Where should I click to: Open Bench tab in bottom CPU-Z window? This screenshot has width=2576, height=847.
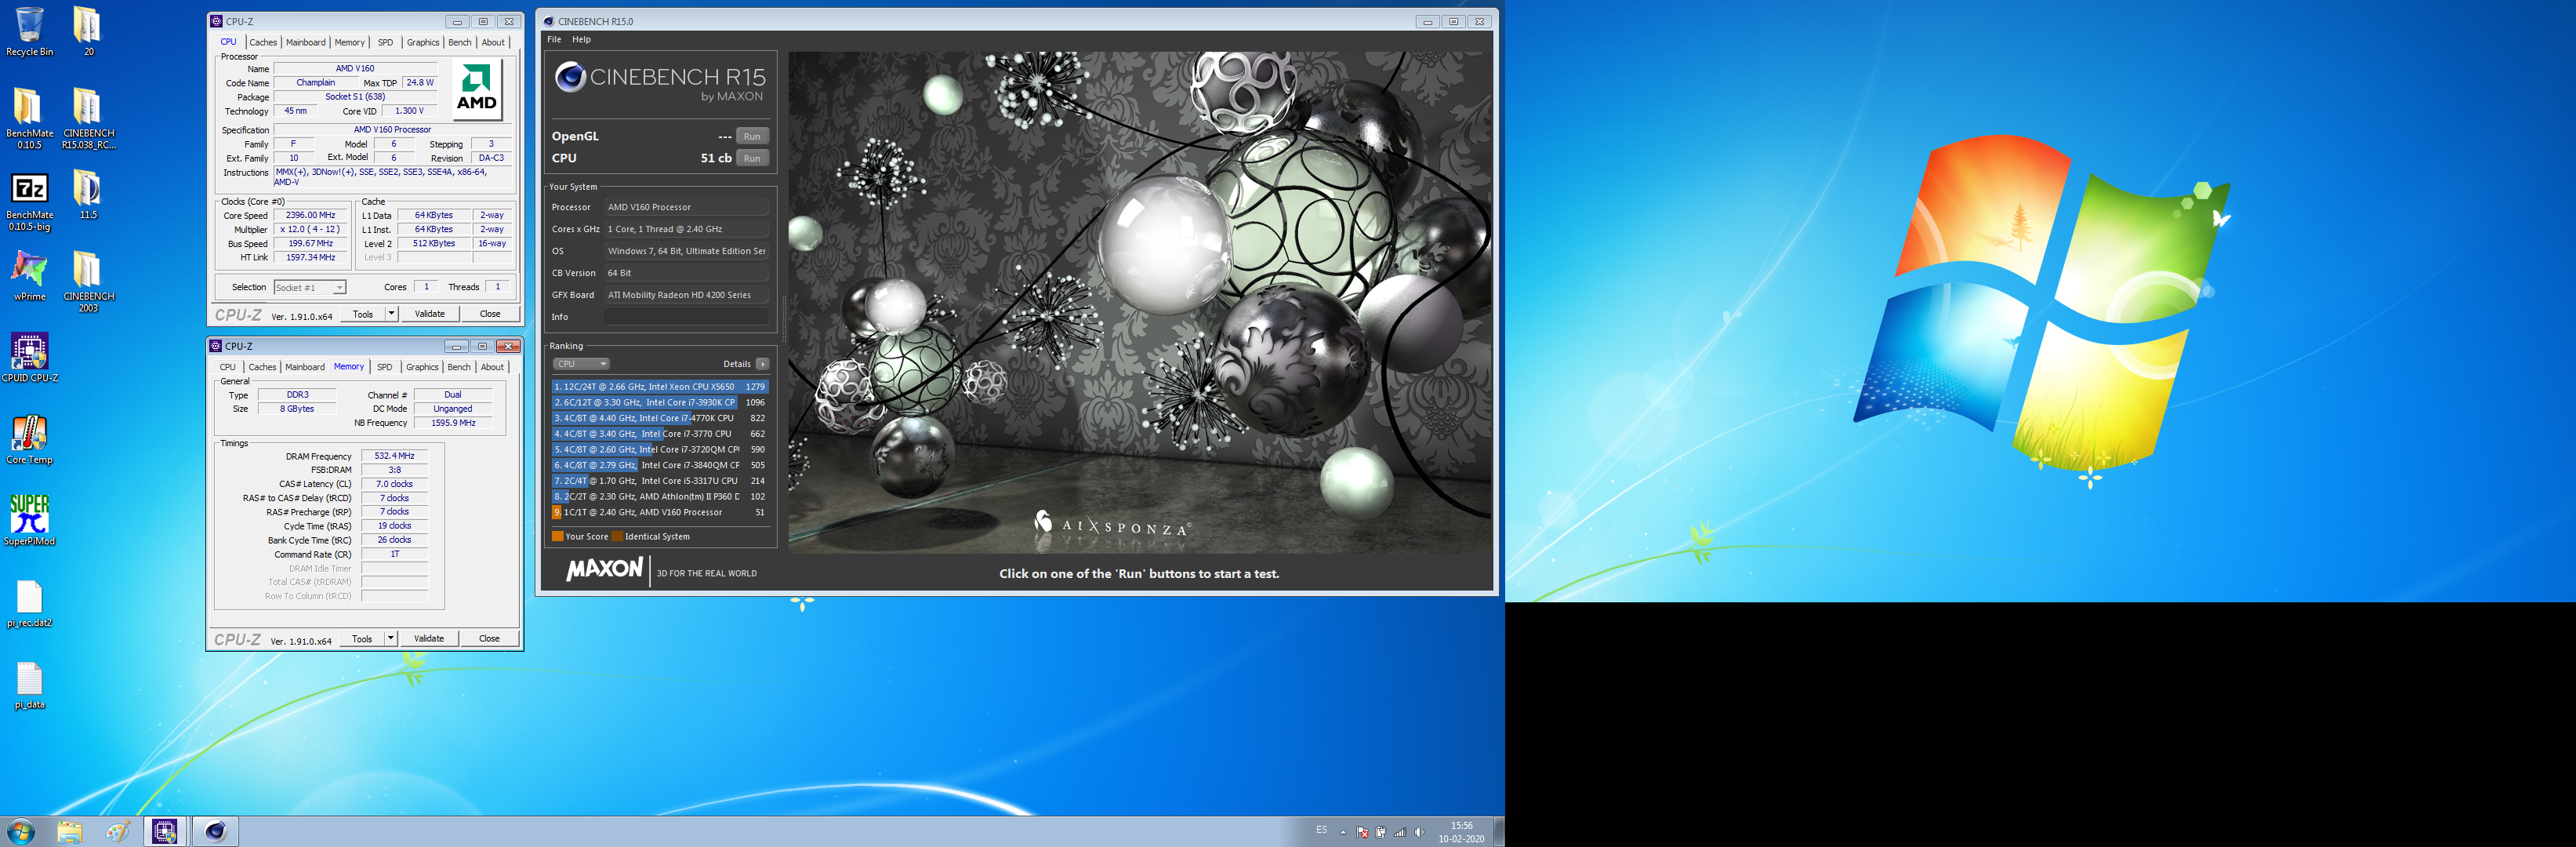tap(459, 367)
